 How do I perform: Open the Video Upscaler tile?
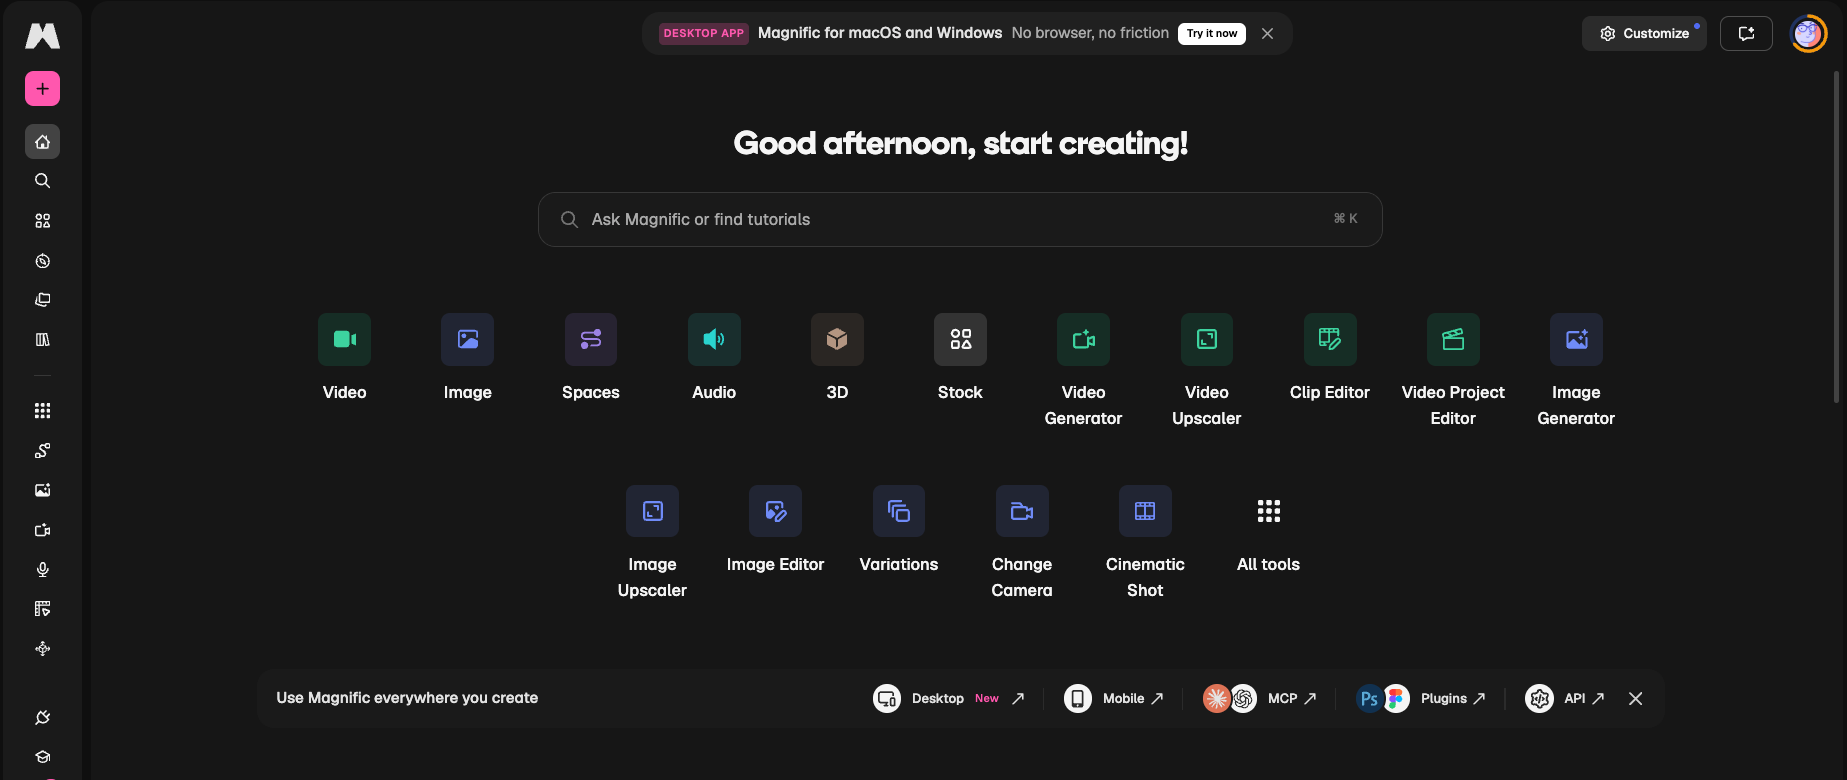tap(1207, 371)
